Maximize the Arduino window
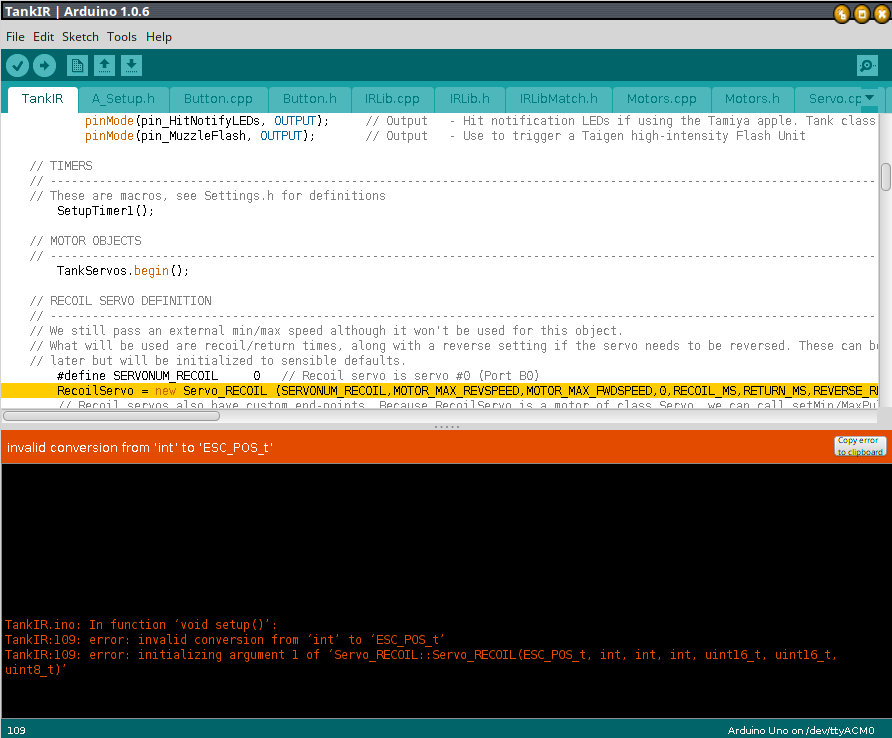 coord(862,13)
